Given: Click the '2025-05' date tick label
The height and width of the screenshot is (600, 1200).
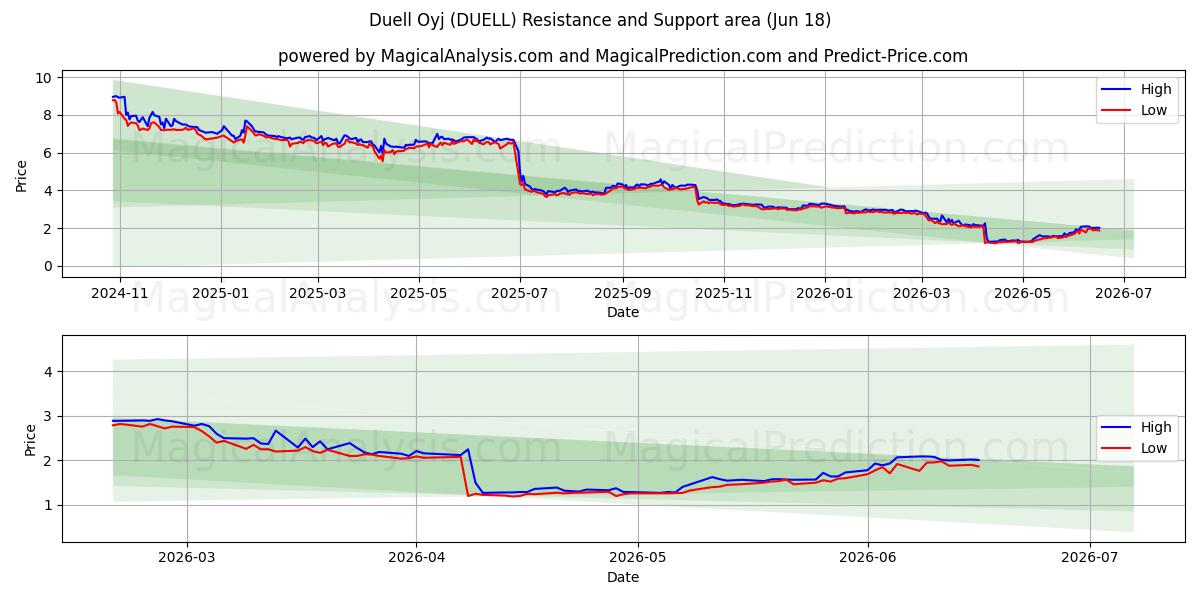Looking at the screenshot, I should point(418,293).
